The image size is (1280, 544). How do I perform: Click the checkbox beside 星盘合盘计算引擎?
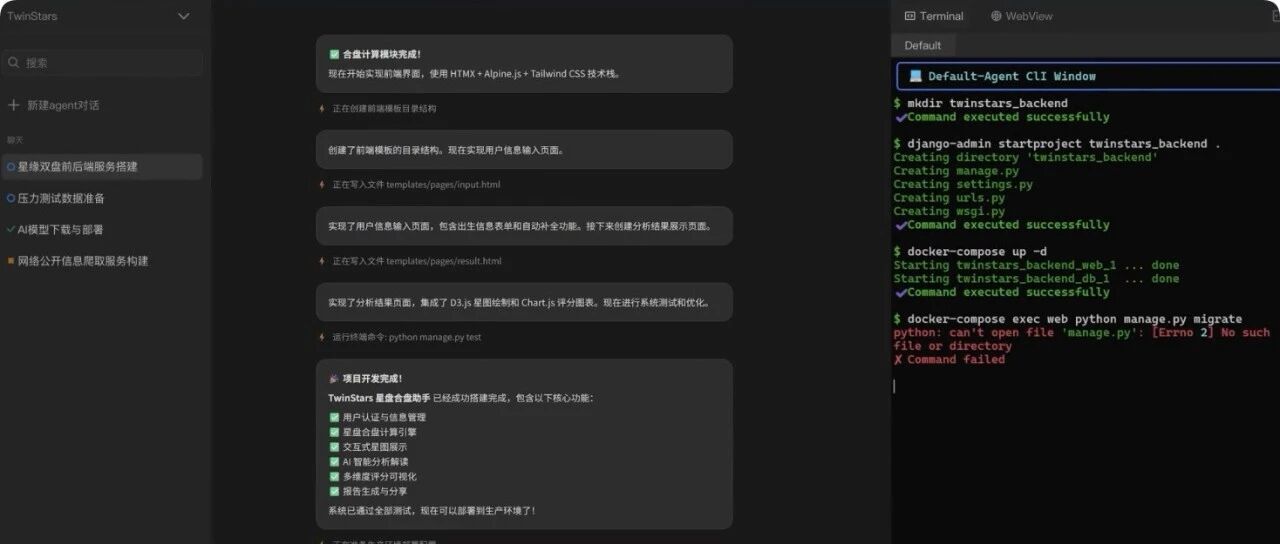click(334, 432)
